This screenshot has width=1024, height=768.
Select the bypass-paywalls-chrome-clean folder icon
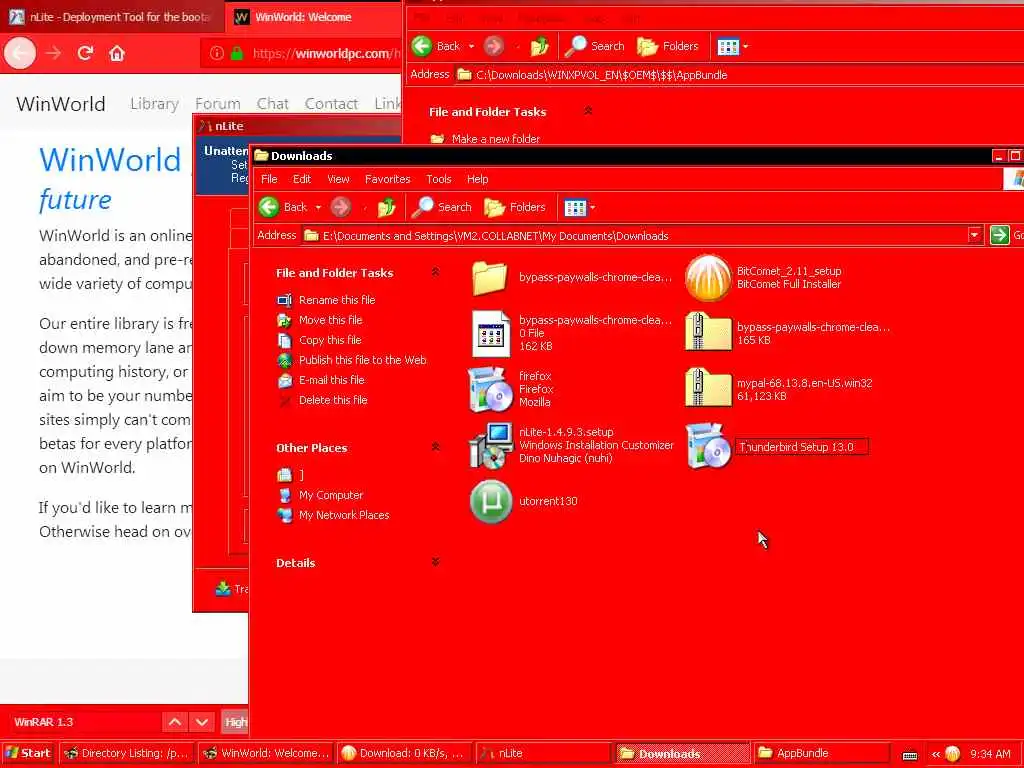tap(489, 277)
